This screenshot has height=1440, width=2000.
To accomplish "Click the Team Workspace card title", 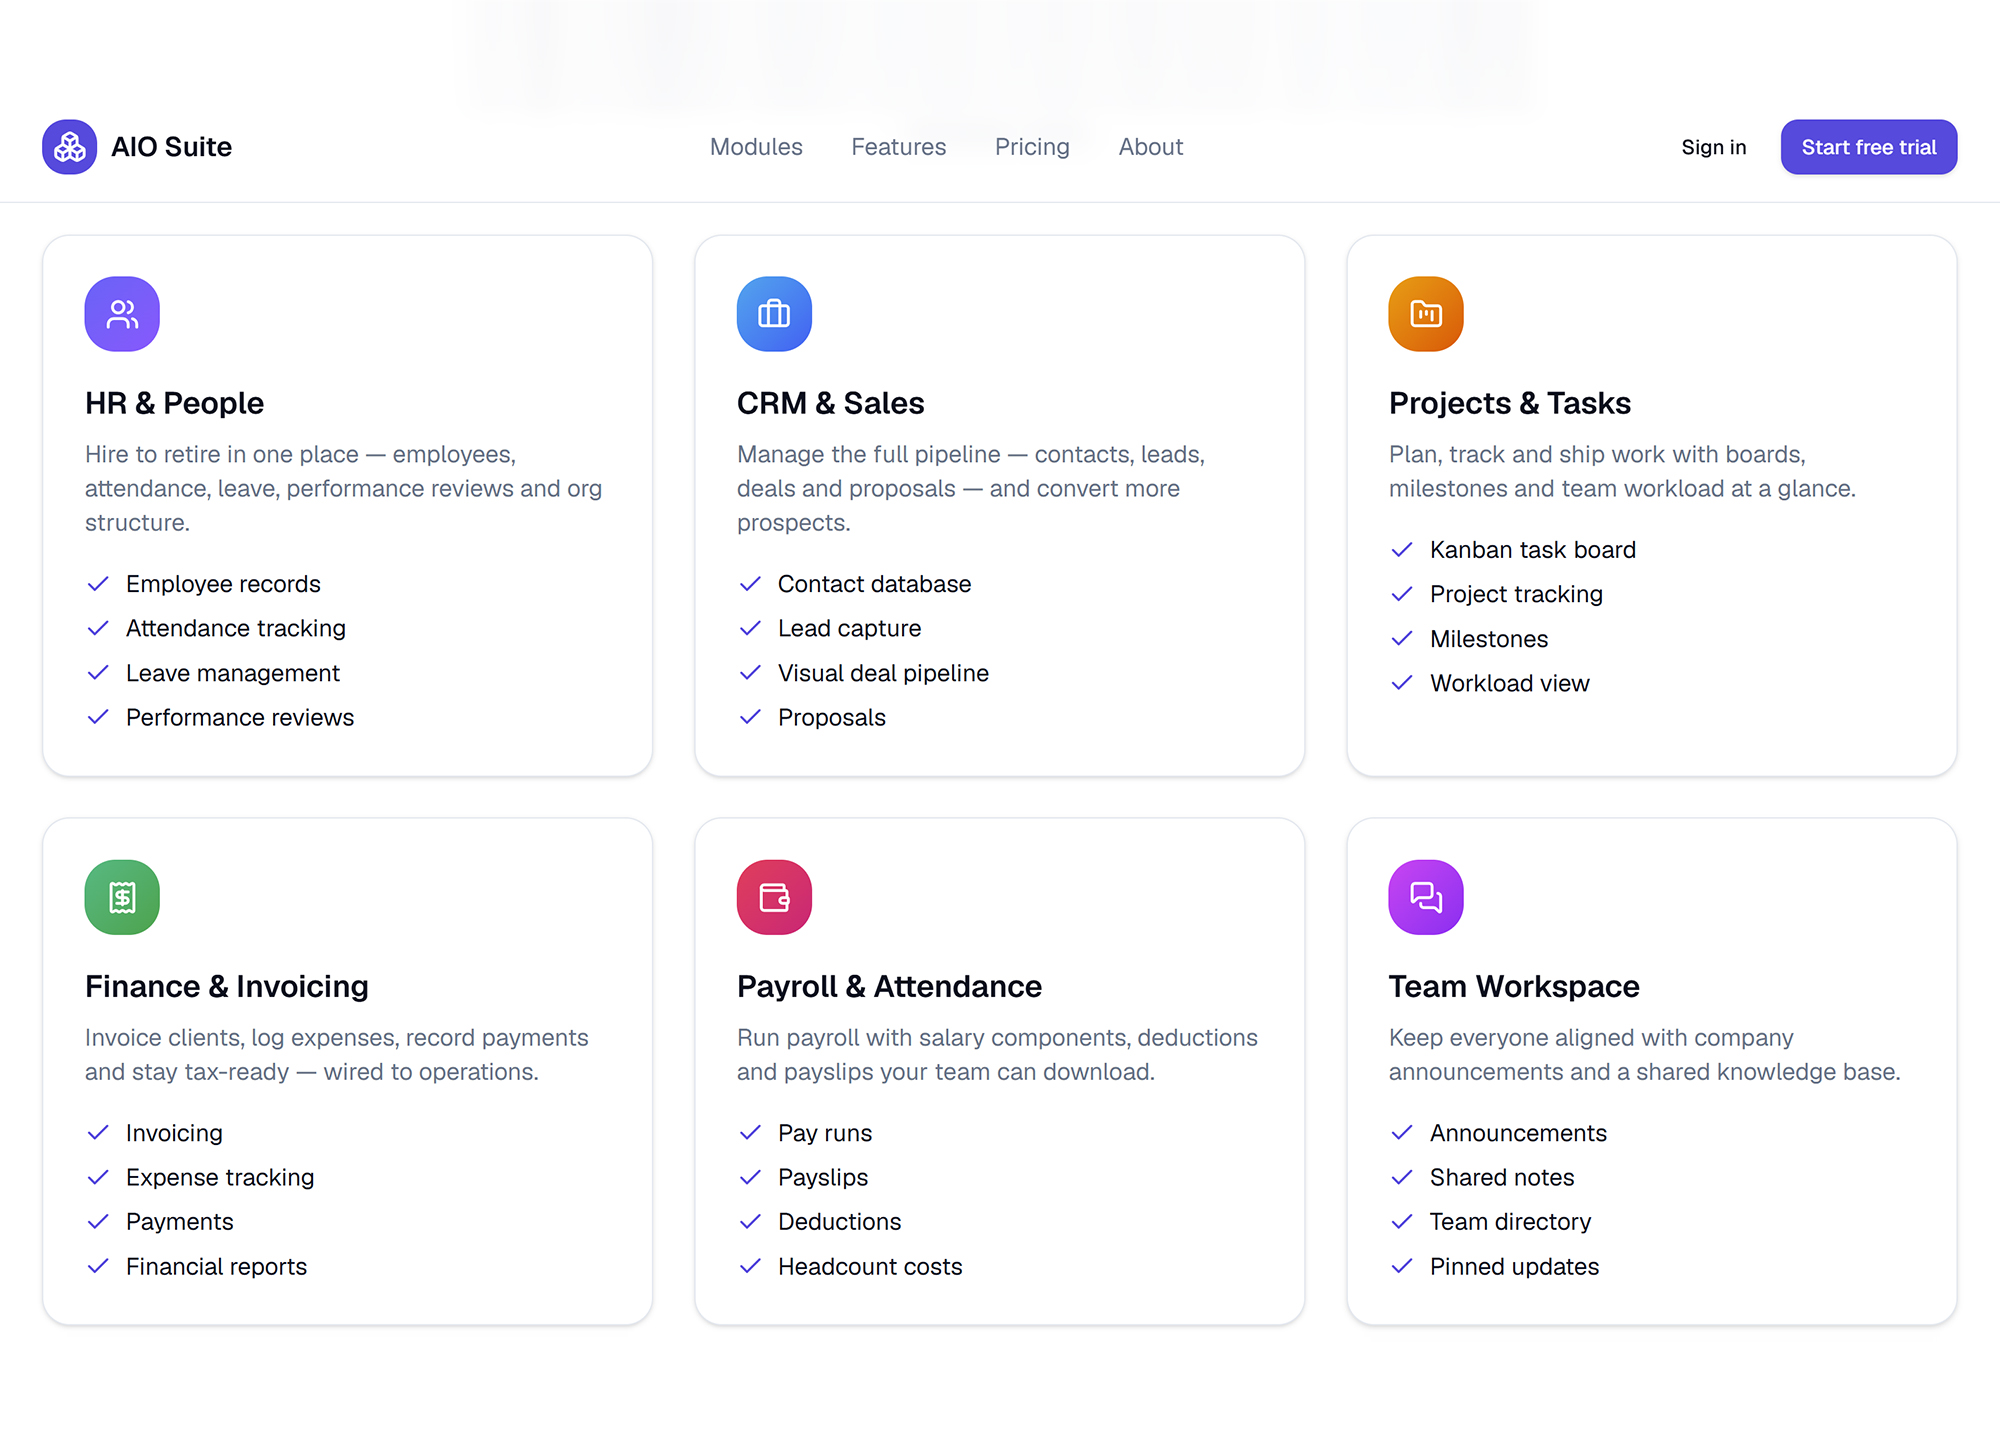I will tap(1514, 986).
